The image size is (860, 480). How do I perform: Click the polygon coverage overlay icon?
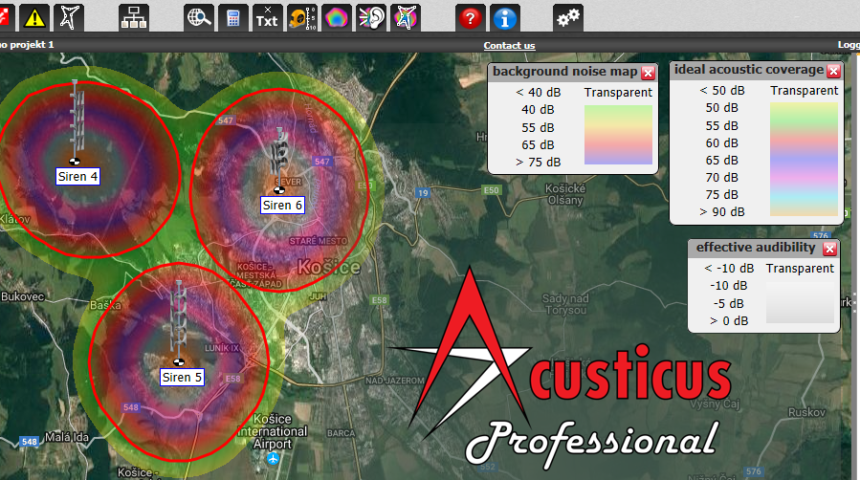[405, 18]
